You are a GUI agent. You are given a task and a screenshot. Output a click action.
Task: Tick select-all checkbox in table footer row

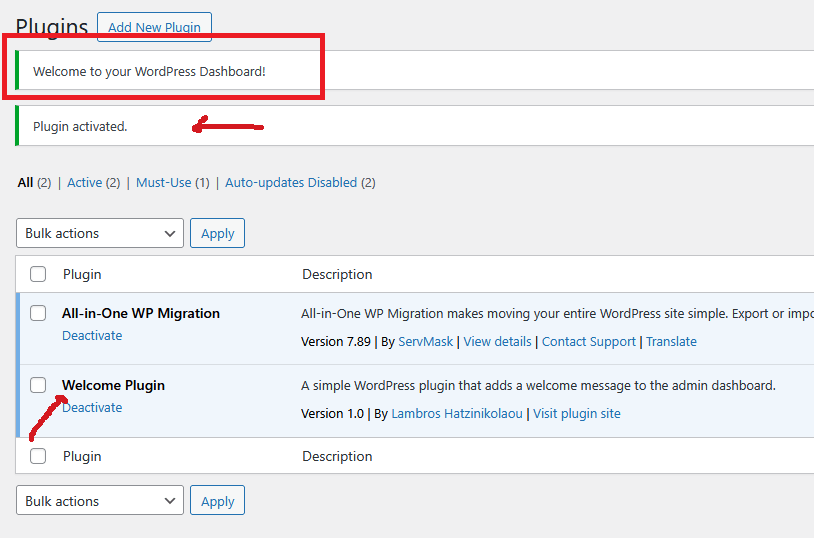coord(38,456)
